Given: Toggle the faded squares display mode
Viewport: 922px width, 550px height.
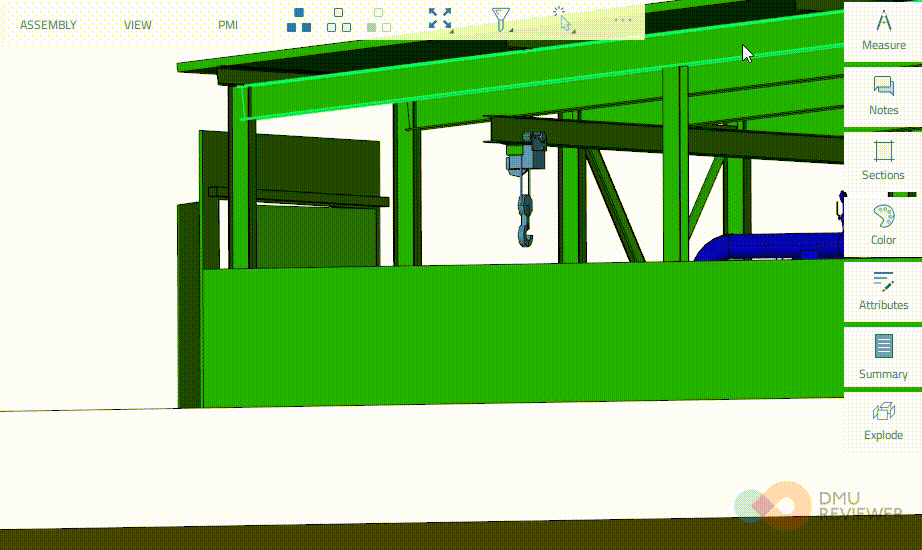Looking at the screenshot, I should (378, 21).
